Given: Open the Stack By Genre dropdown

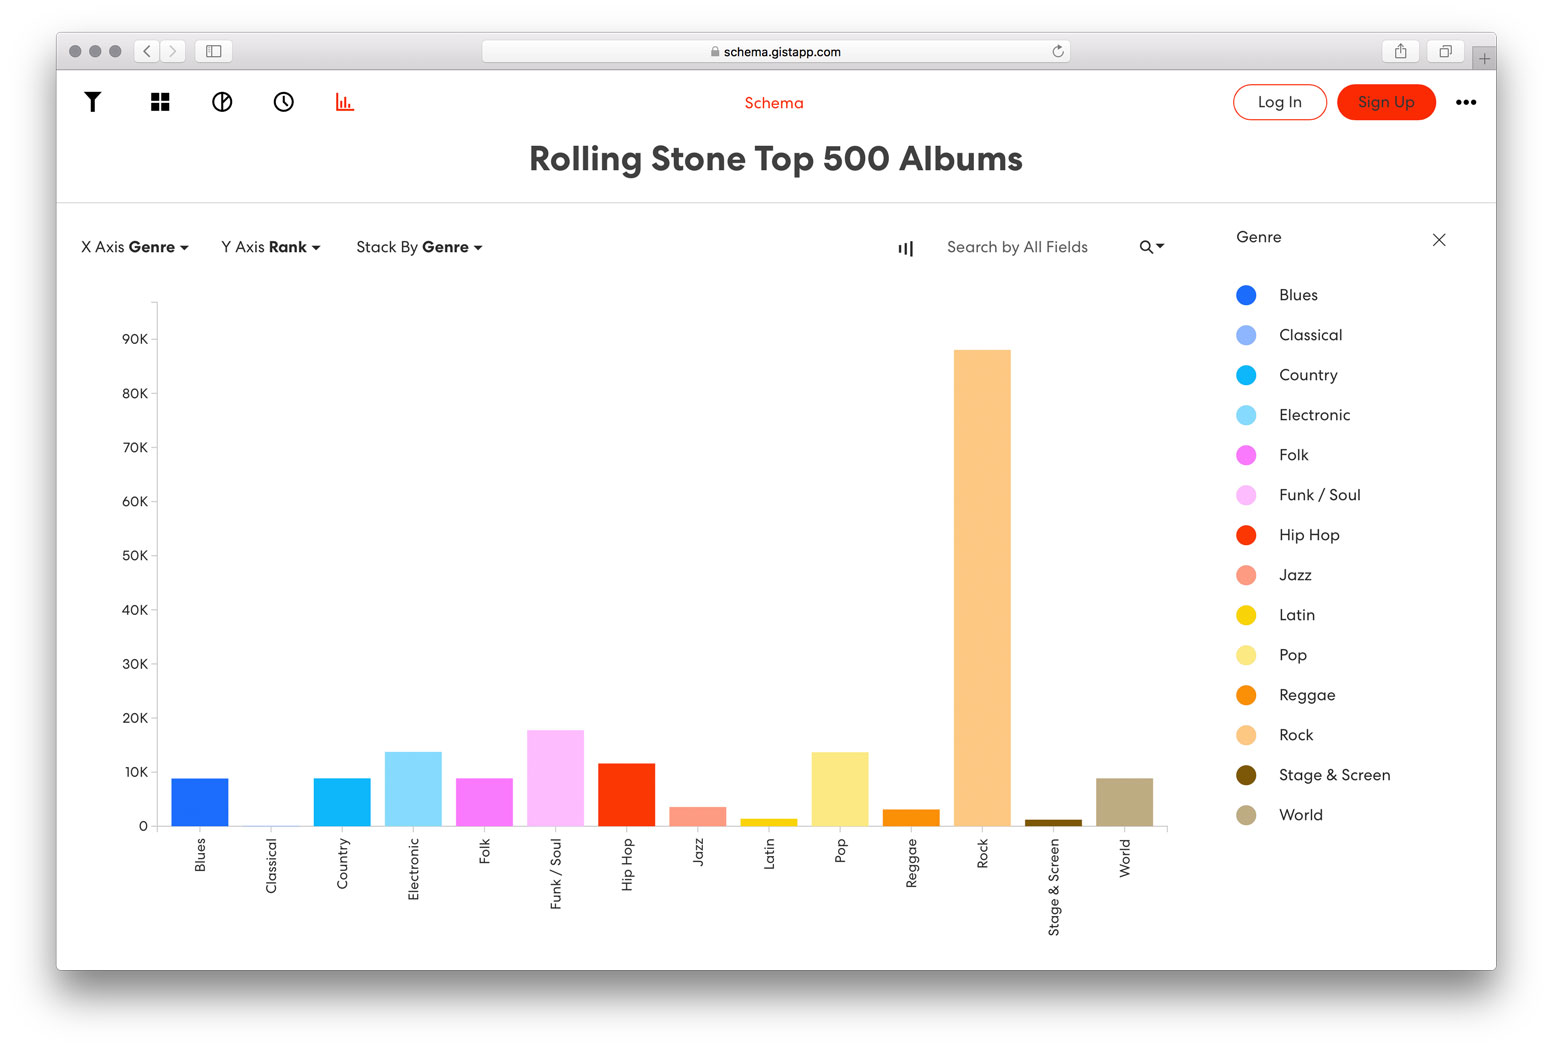Looking at the screenshot, I should pos(419,247).
